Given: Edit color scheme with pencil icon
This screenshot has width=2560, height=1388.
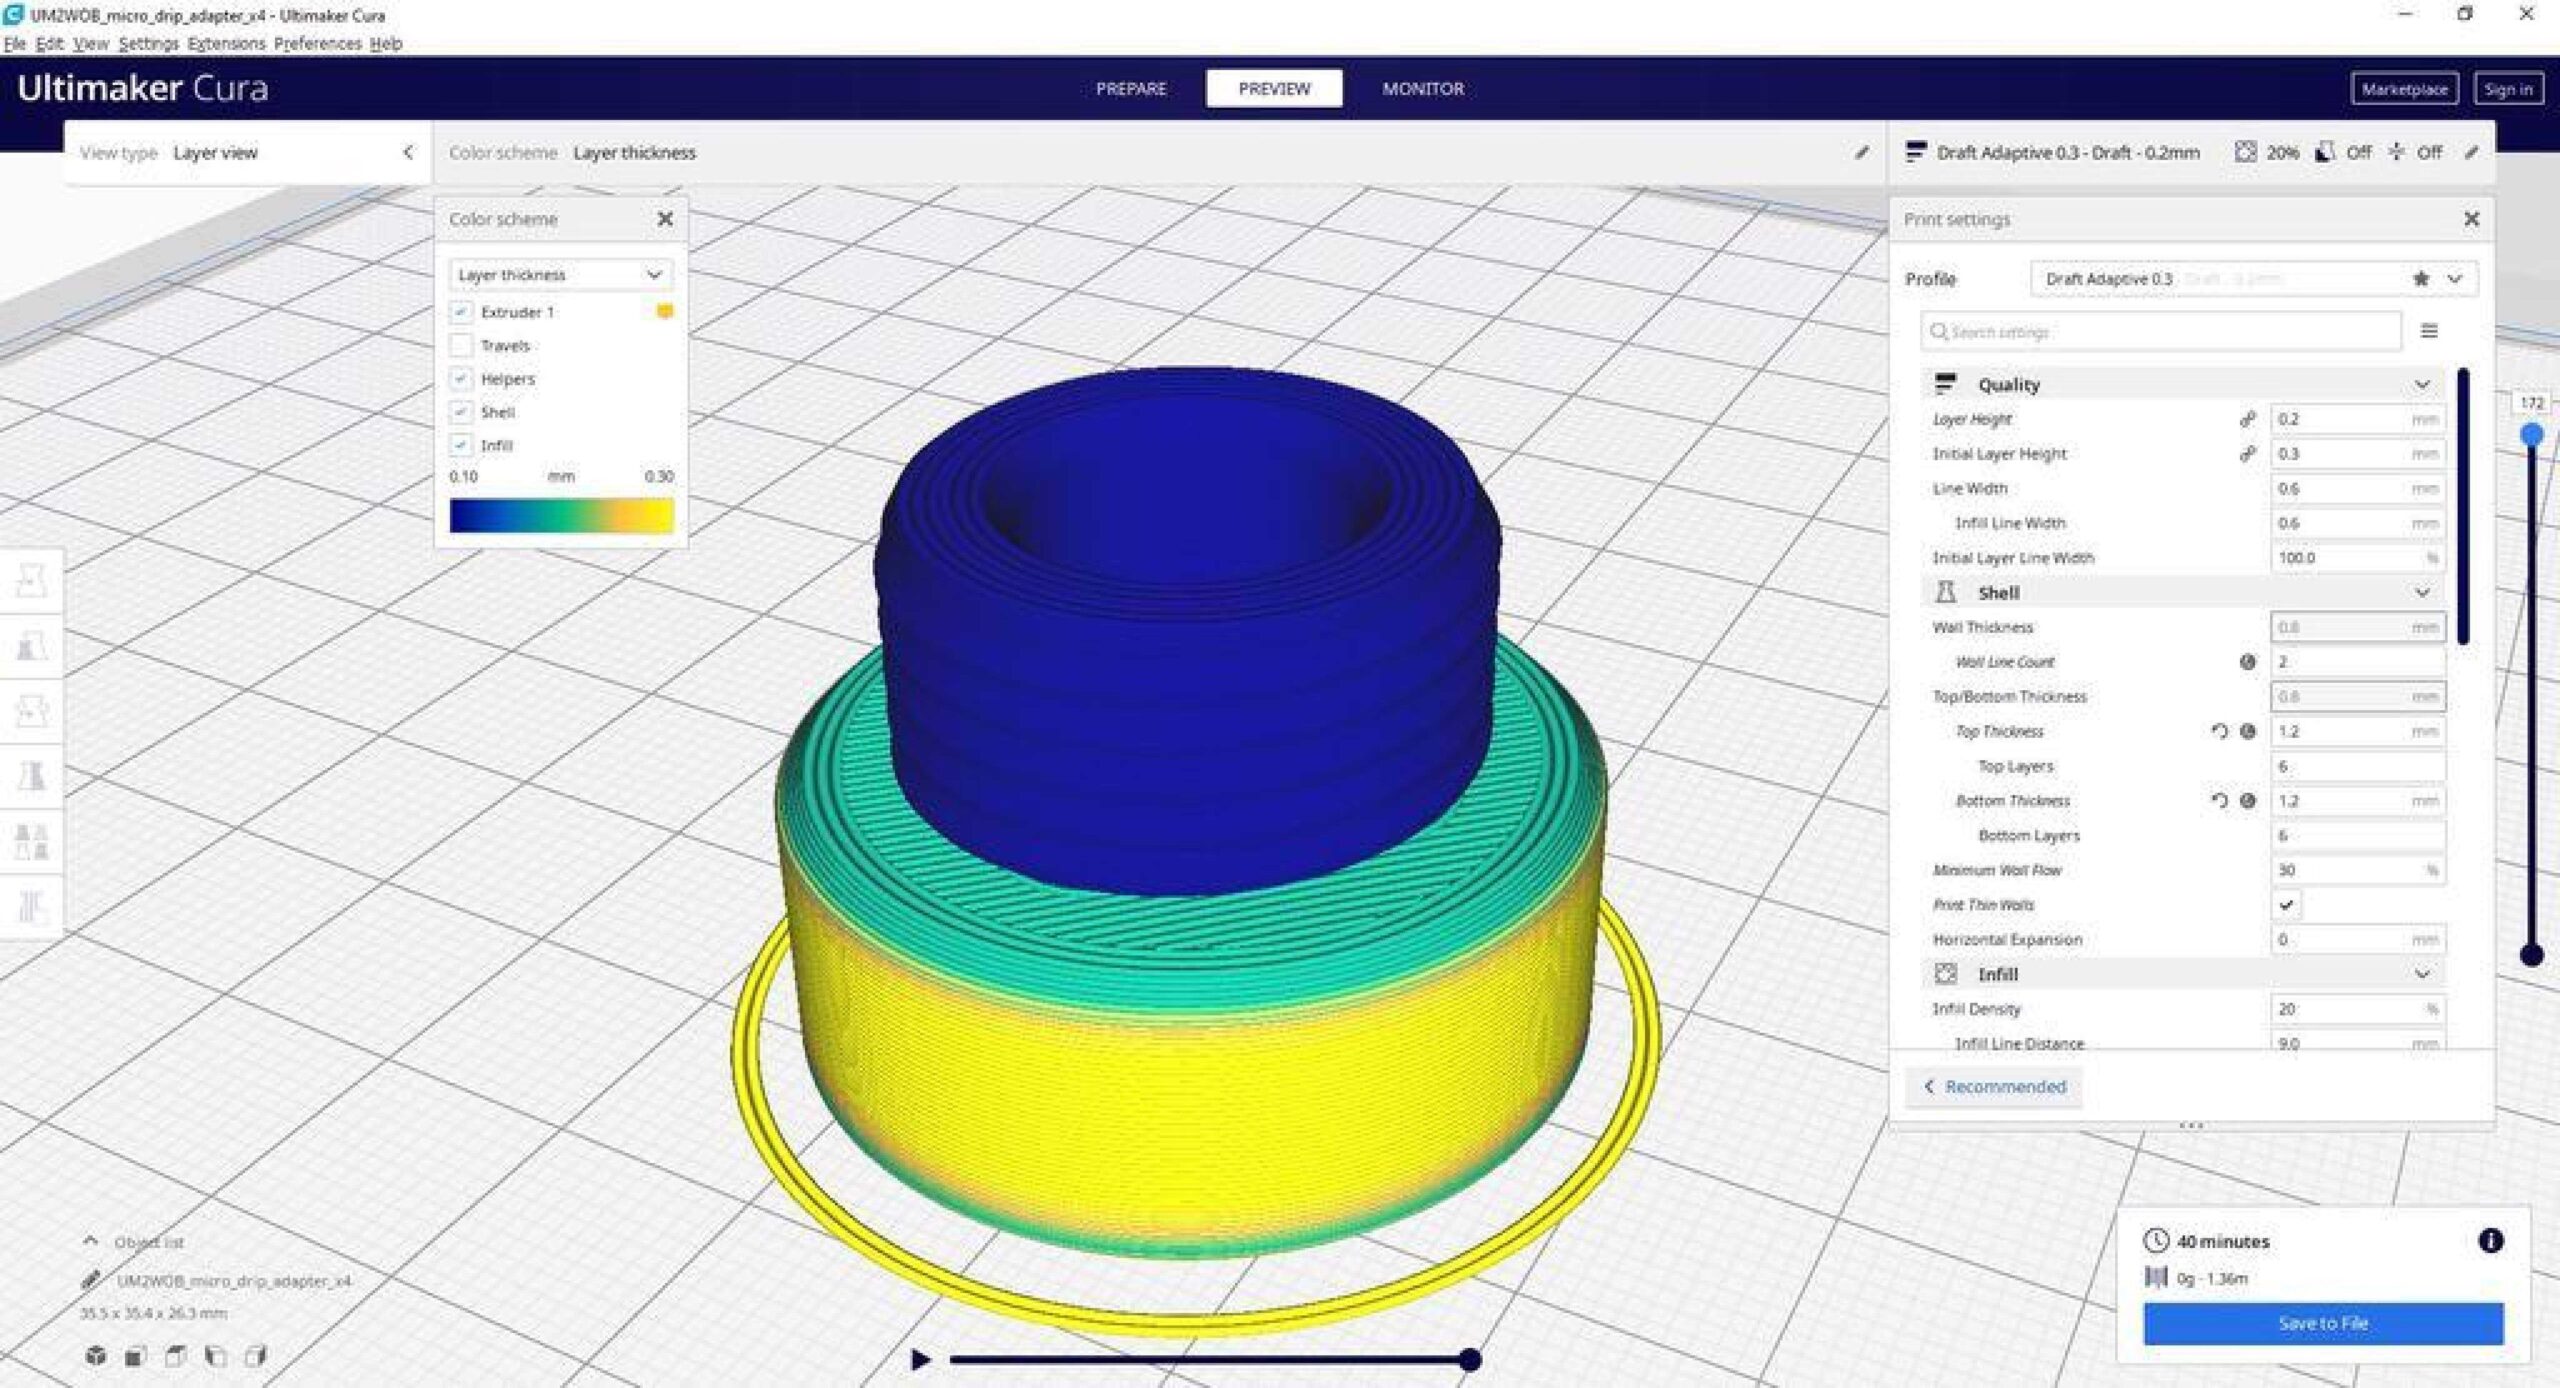Looking at the screenshot, I should [1861, 152].
